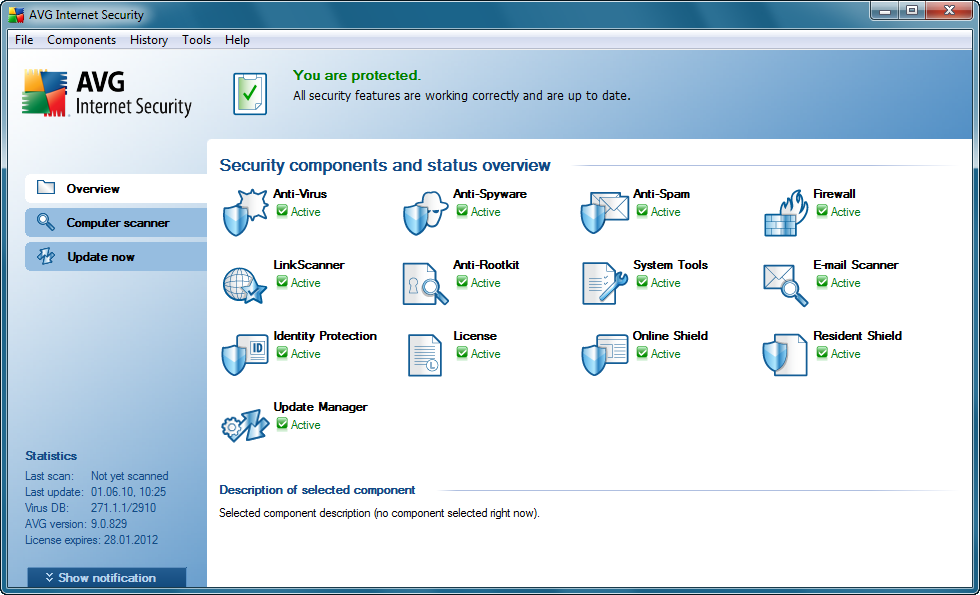This screenshot has width=980, height=595.
Task: Open the Anti-Virus shield icon
Action: pos(244,211)
